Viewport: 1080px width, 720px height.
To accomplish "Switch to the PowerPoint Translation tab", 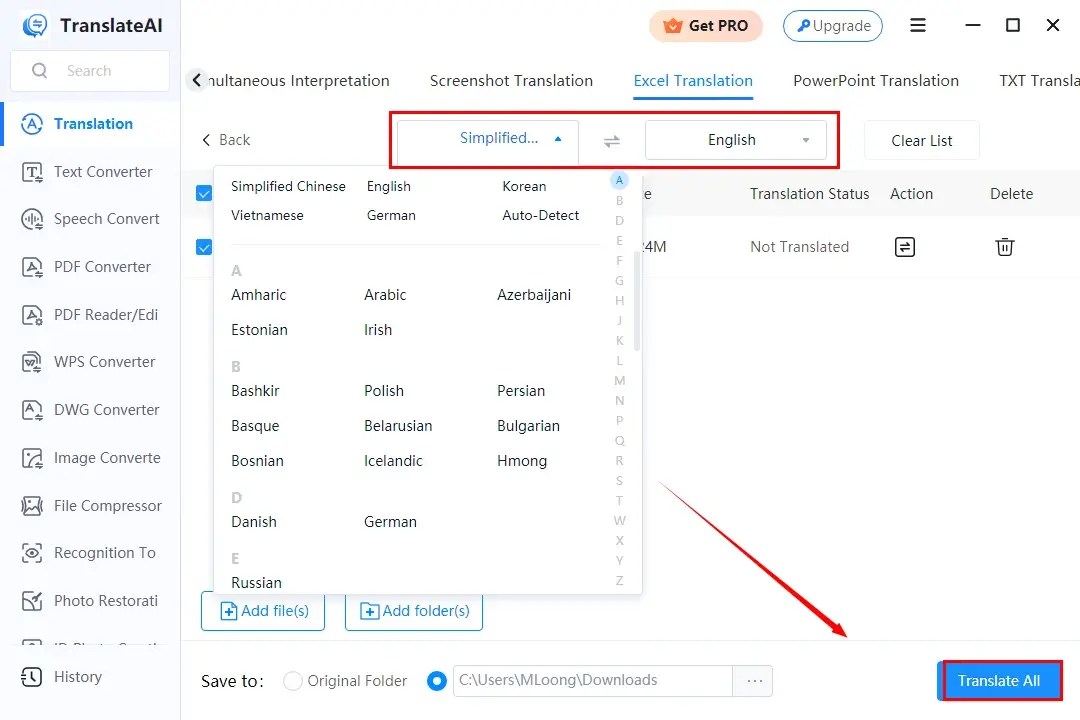I will tap(875, 80).
